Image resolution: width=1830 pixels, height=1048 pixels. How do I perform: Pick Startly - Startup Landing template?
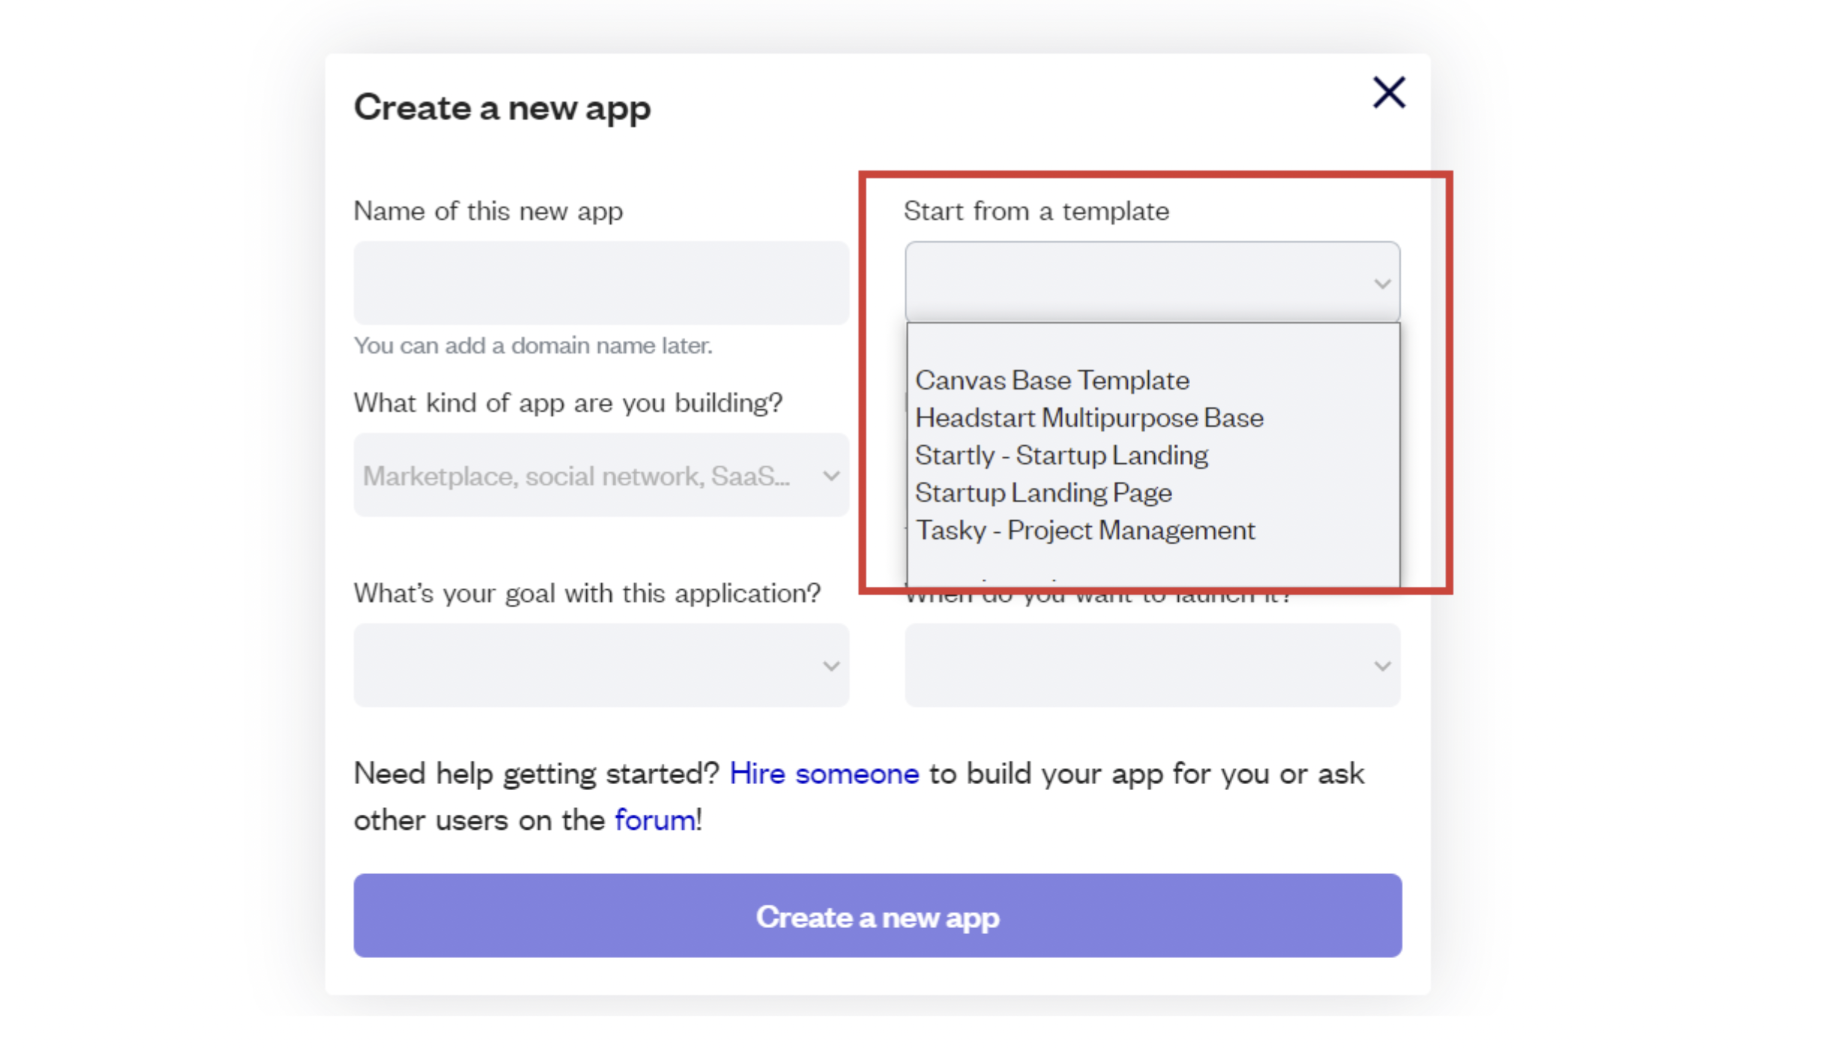pos(1061,456)
